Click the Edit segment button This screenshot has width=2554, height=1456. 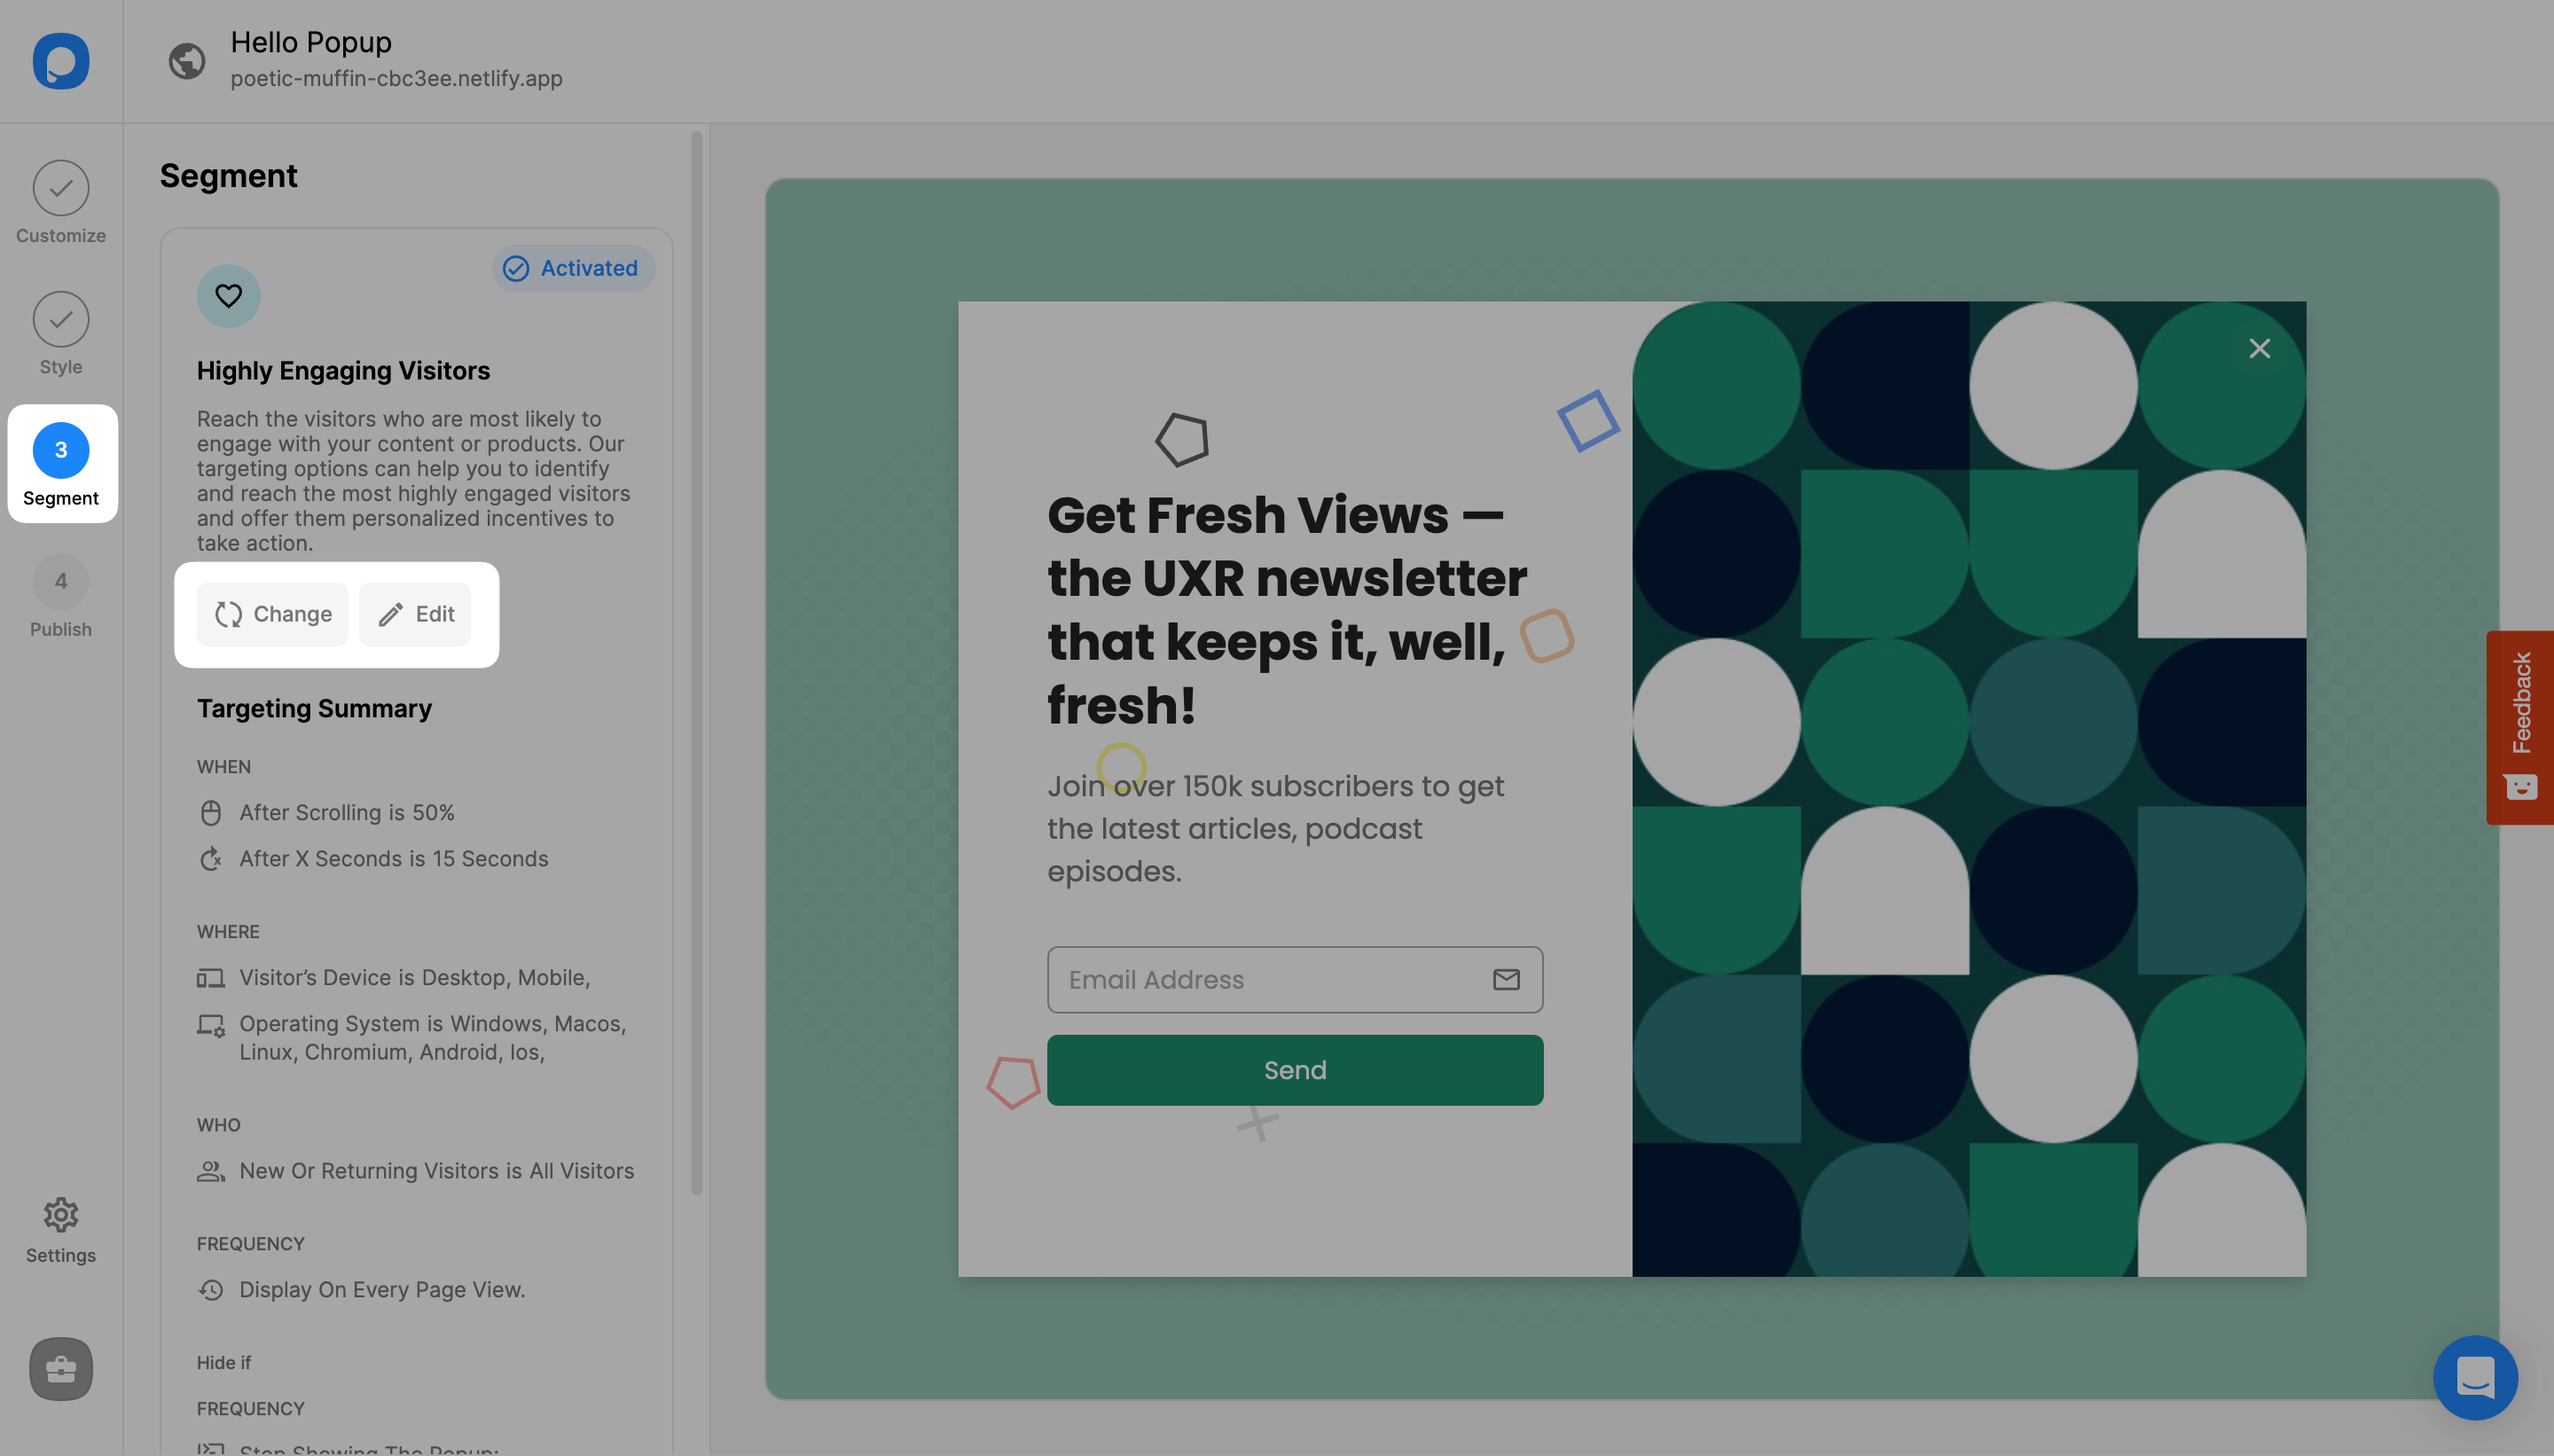tap(415, 614)
